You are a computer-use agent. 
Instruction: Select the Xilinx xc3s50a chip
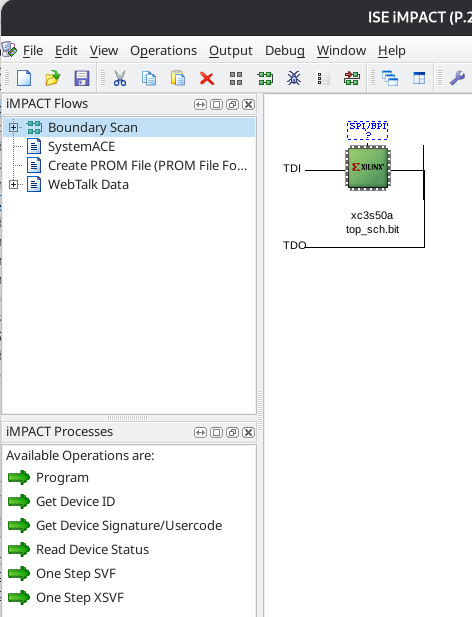tap(368, 168)
